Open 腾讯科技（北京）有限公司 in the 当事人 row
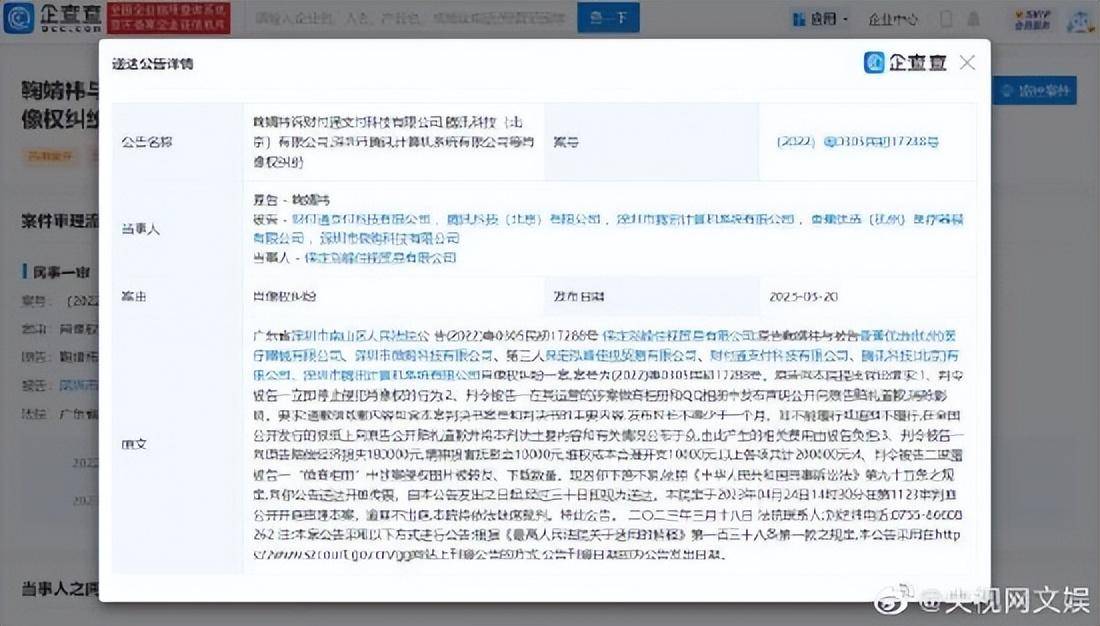The width and height of the screenshot is (1100, 626). (x=523, y=219)
